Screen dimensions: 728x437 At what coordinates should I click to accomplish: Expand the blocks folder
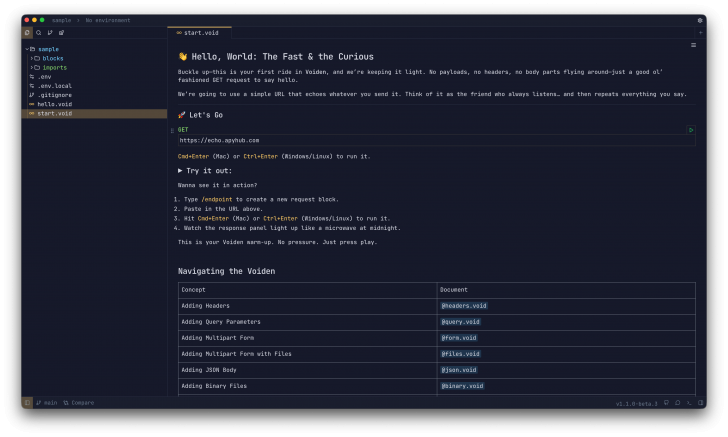[x=52, y=58]
